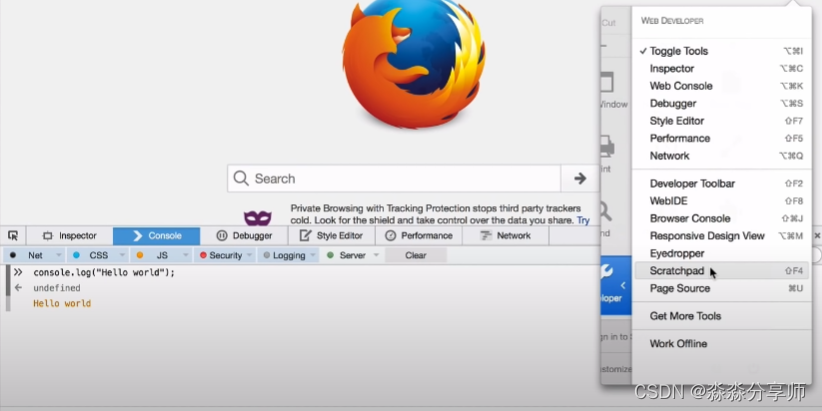The width and height of the screenshot is (822, 411).
Task: Click the back chevron beside Developer
Action: click(x=623, y=286)
